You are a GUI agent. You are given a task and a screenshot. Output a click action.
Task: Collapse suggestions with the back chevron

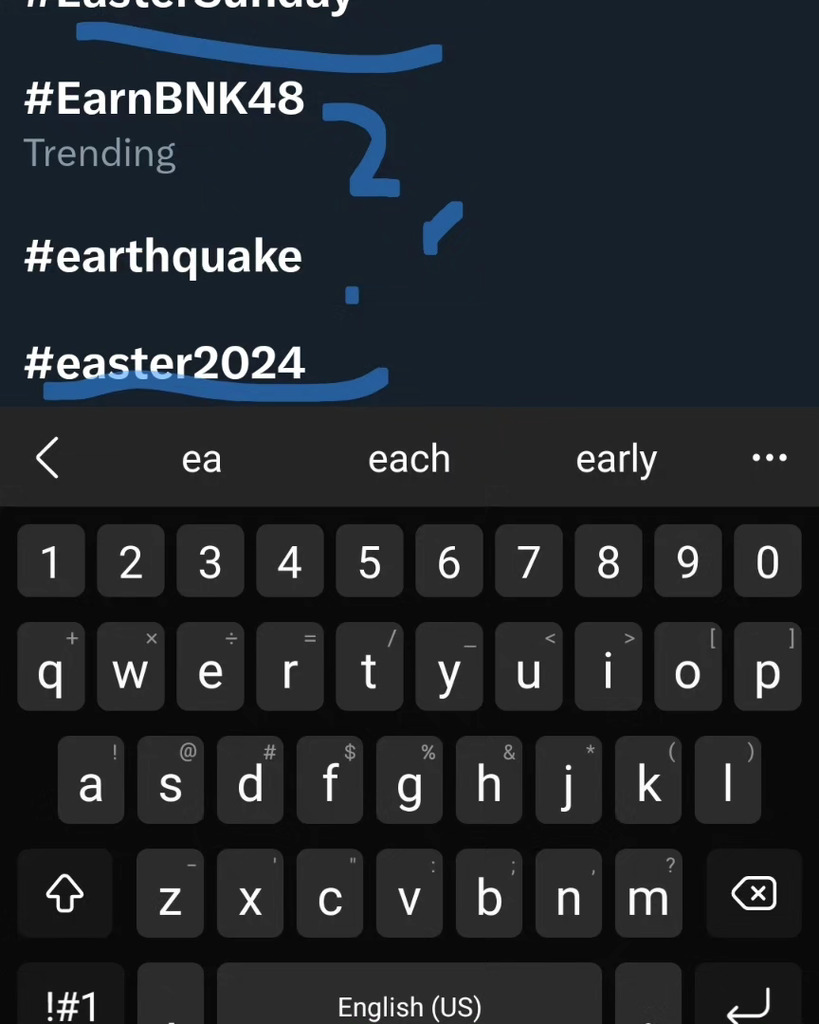48,459
